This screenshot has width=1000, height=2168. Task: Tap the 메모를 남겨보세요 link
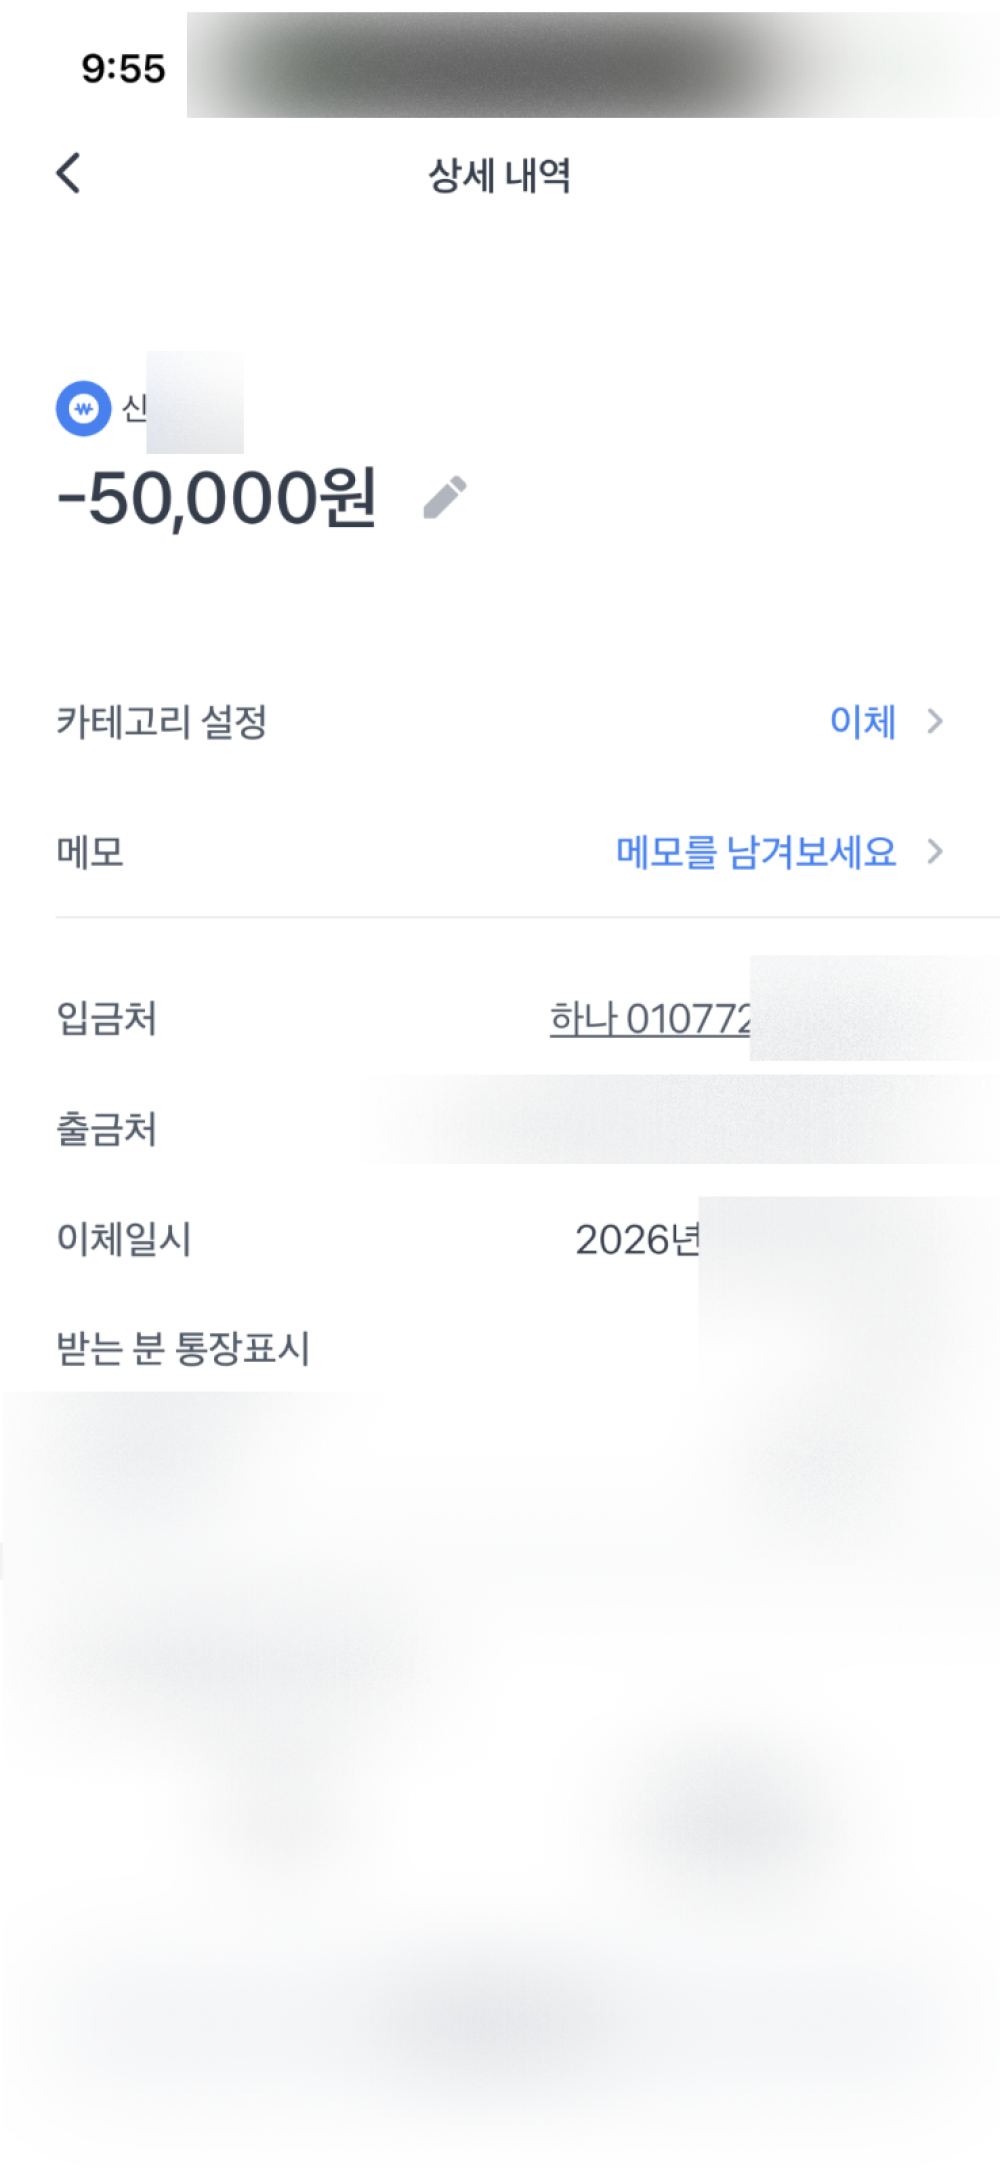coord(755,852)
